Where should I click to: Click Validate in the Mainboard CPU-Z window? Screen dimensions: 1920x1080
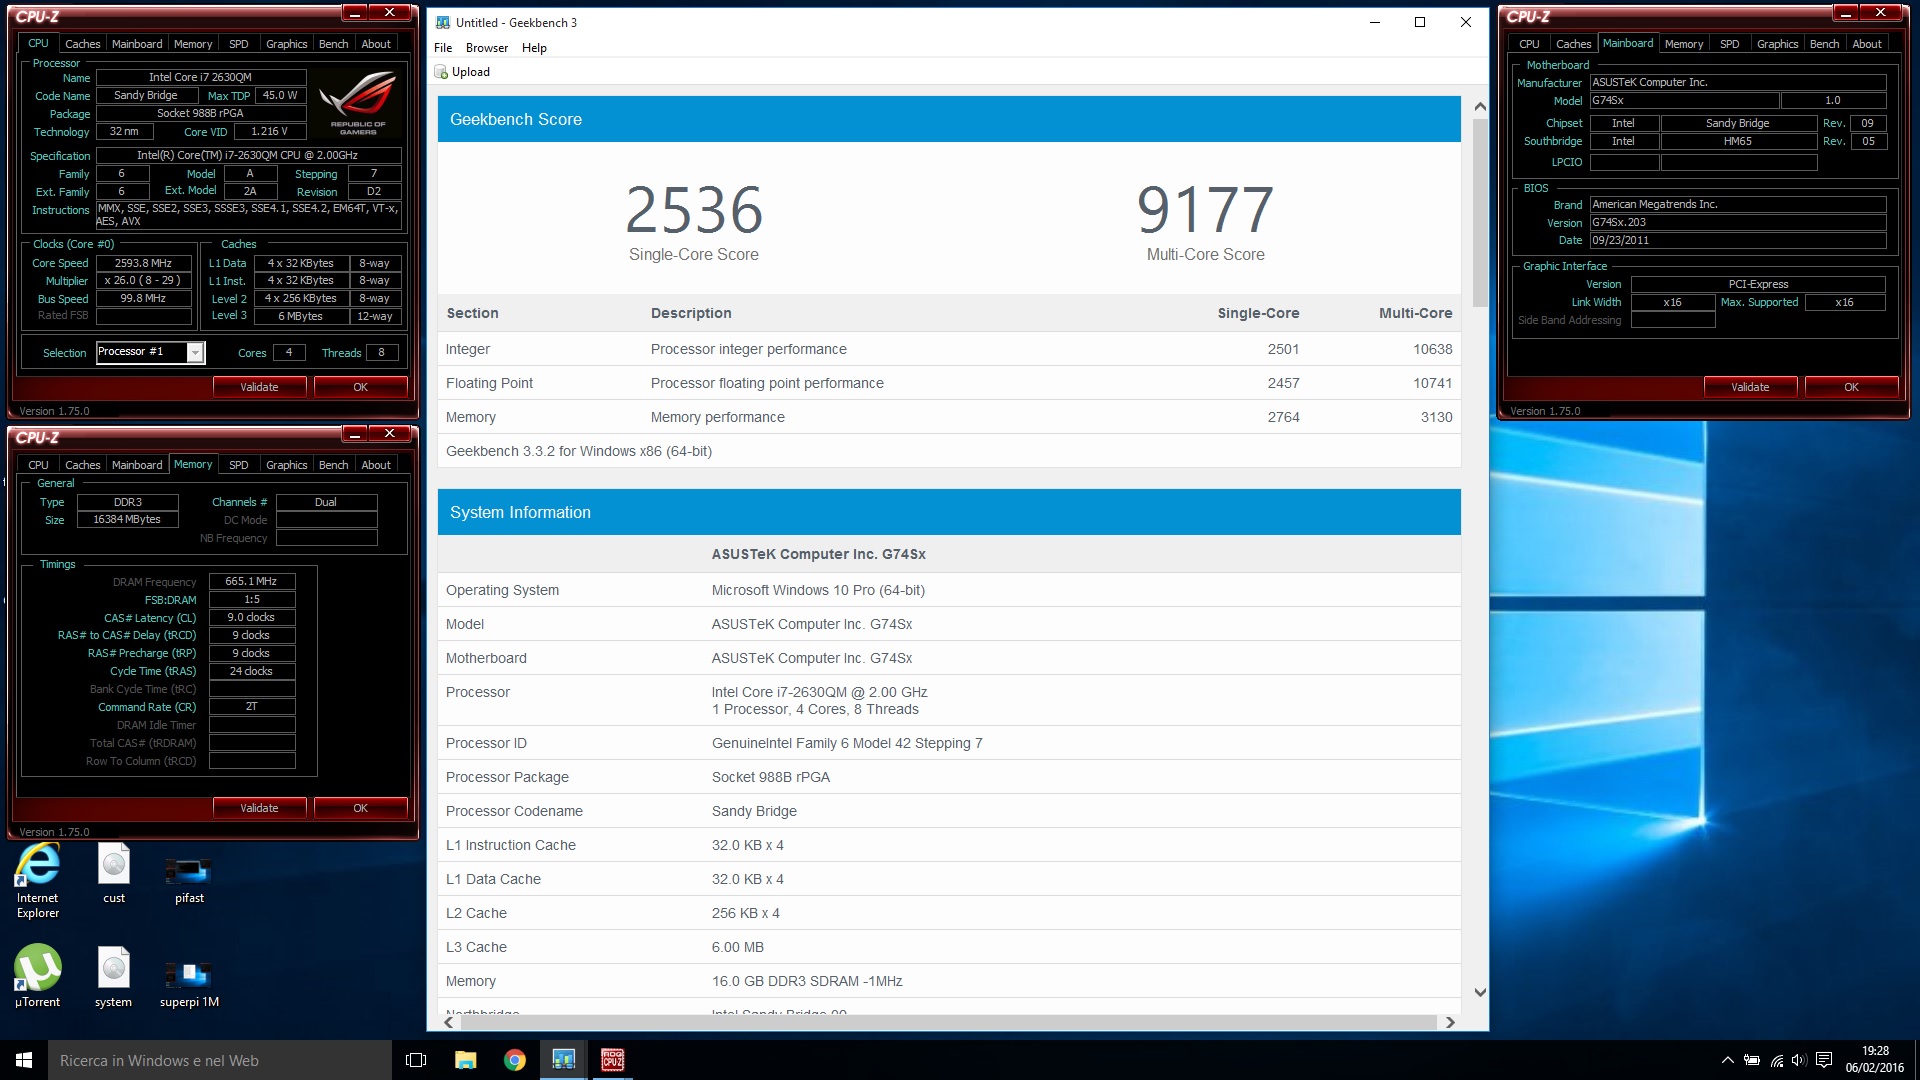click(1750, 387)
